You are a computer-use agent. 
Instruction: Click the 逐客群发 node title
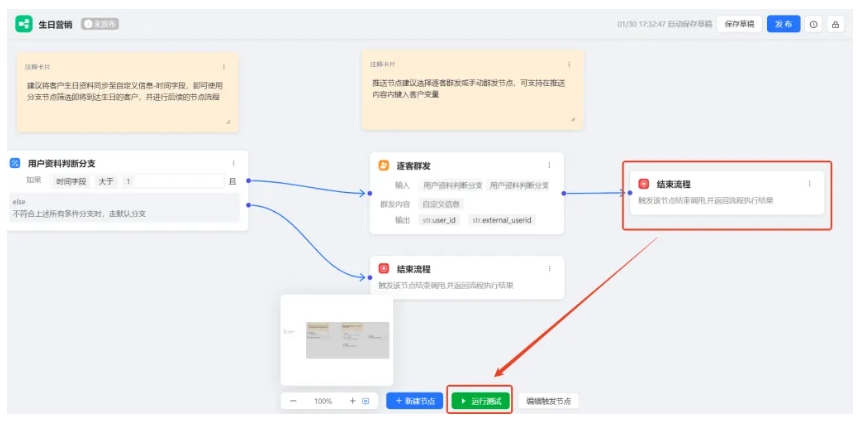click(x=413, y=165)
